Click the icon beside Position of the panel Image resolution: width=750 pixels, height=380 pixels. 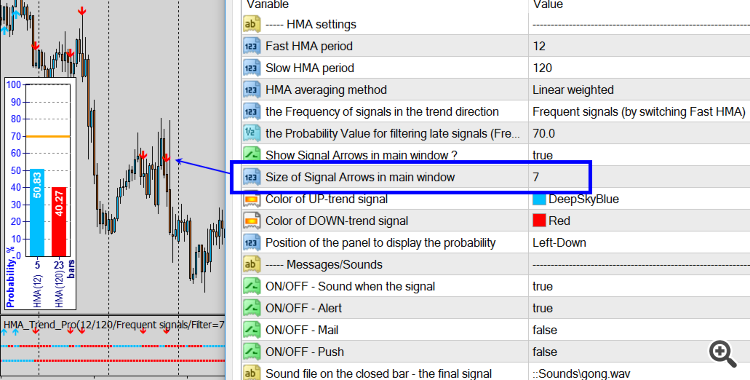click(x=251, y=243)
